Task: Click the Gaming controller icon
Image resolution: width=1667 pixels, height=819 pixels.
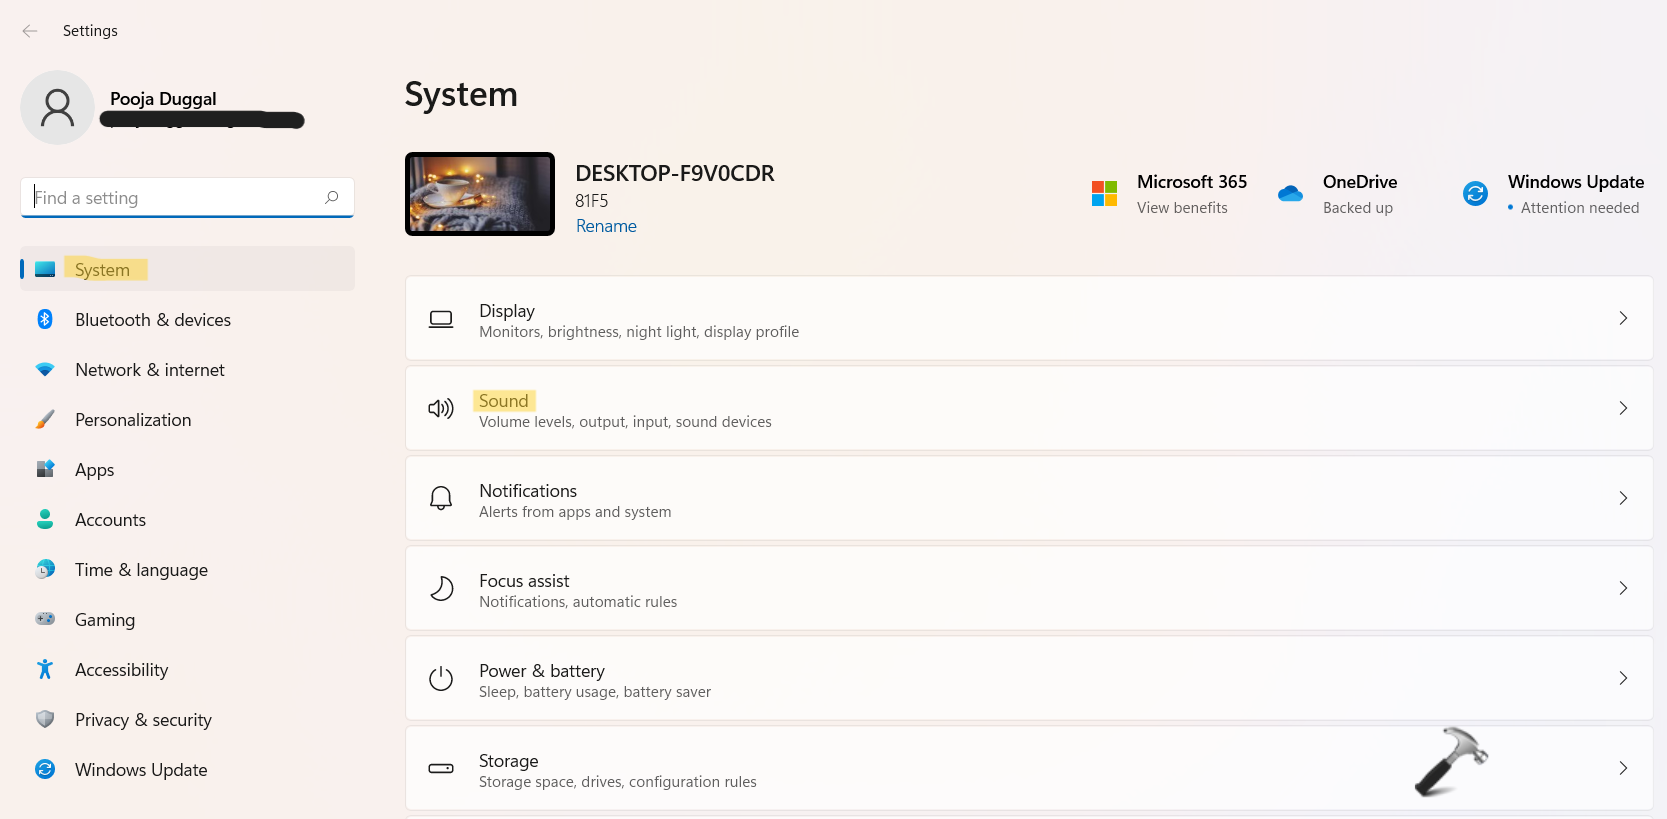Action: [45, 619]
